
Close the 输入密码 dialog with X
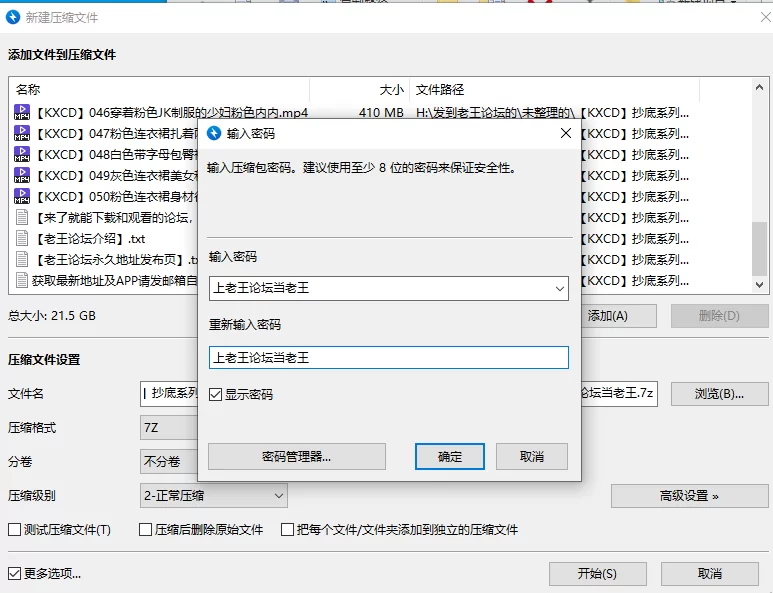[566, 133]
